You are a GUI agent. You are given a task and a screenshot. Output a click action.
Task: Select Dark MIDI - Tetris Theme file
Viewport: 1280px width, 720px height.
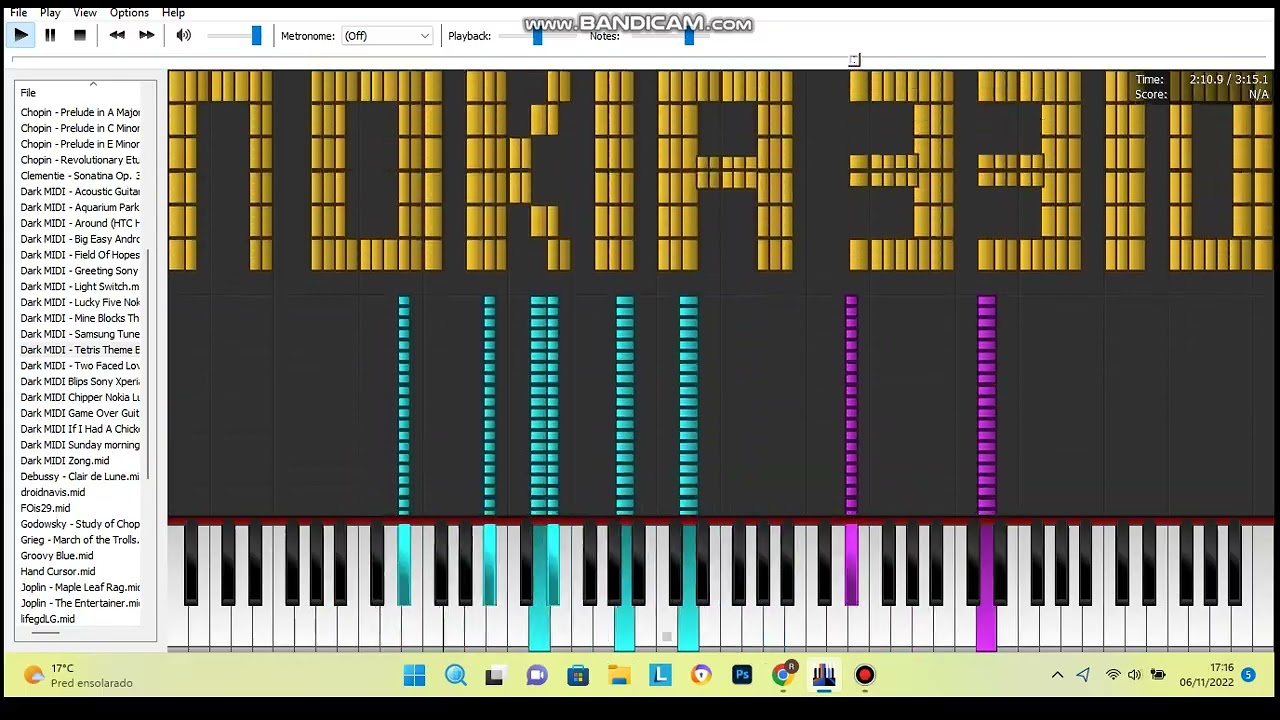click(80, 350)
